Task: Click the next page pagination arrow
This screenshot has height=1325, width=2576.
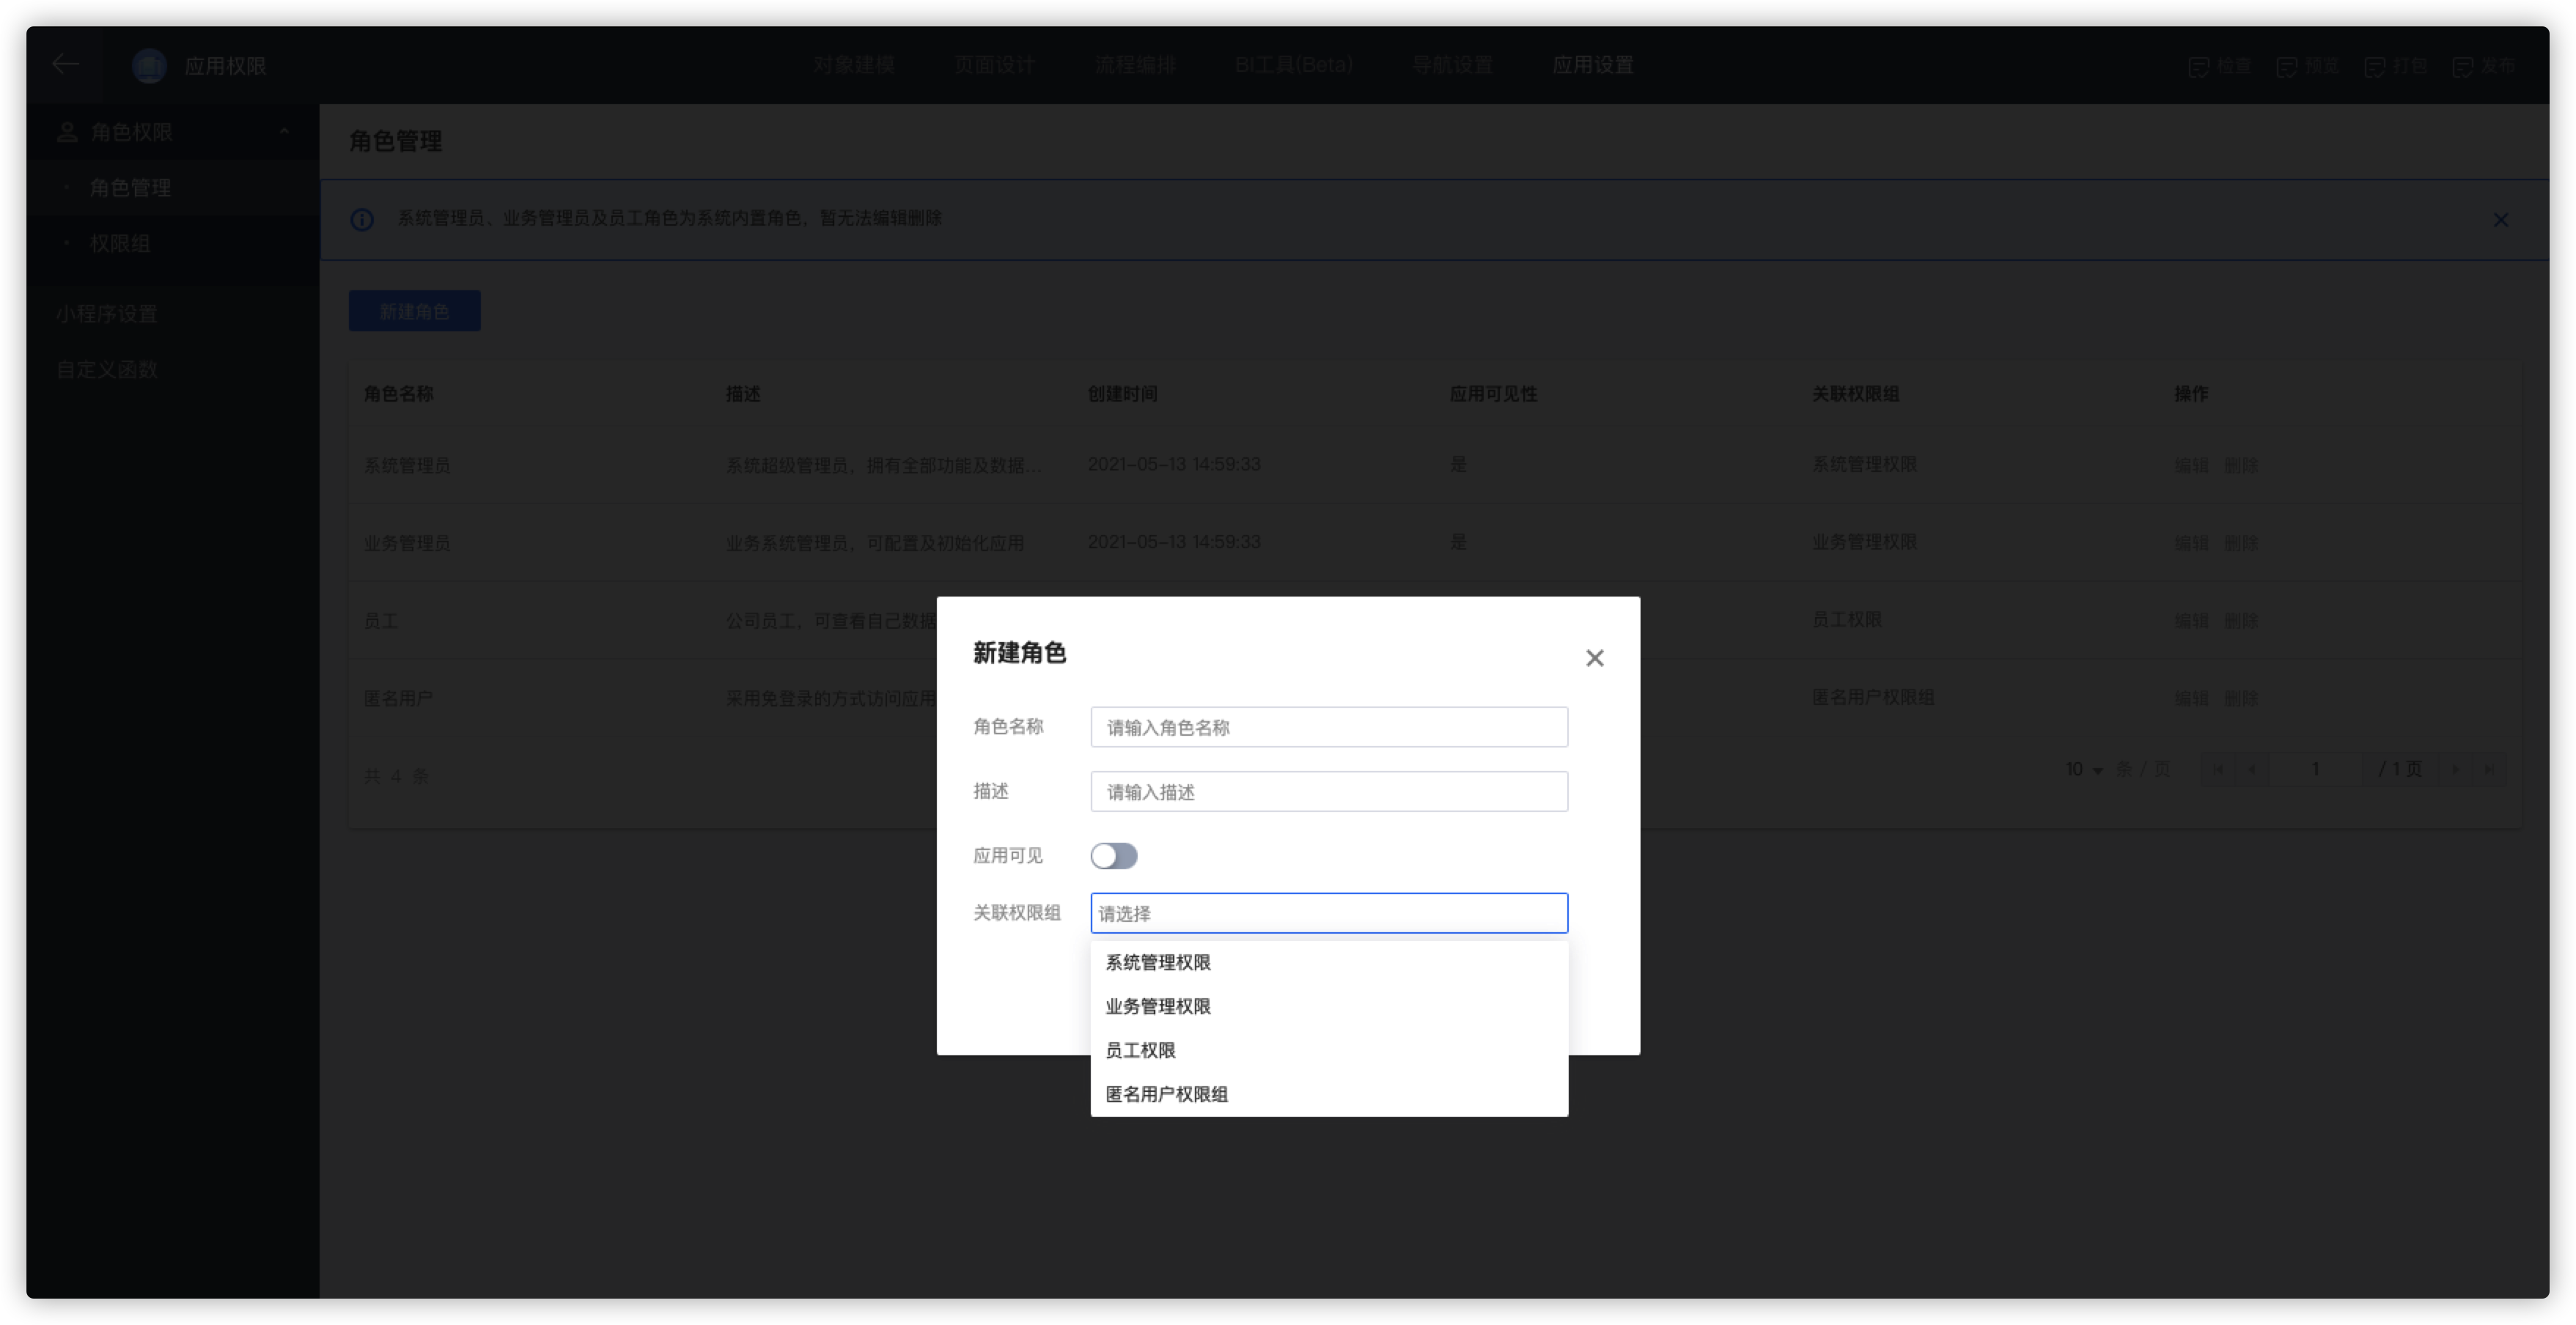Action: point(2455,769)
